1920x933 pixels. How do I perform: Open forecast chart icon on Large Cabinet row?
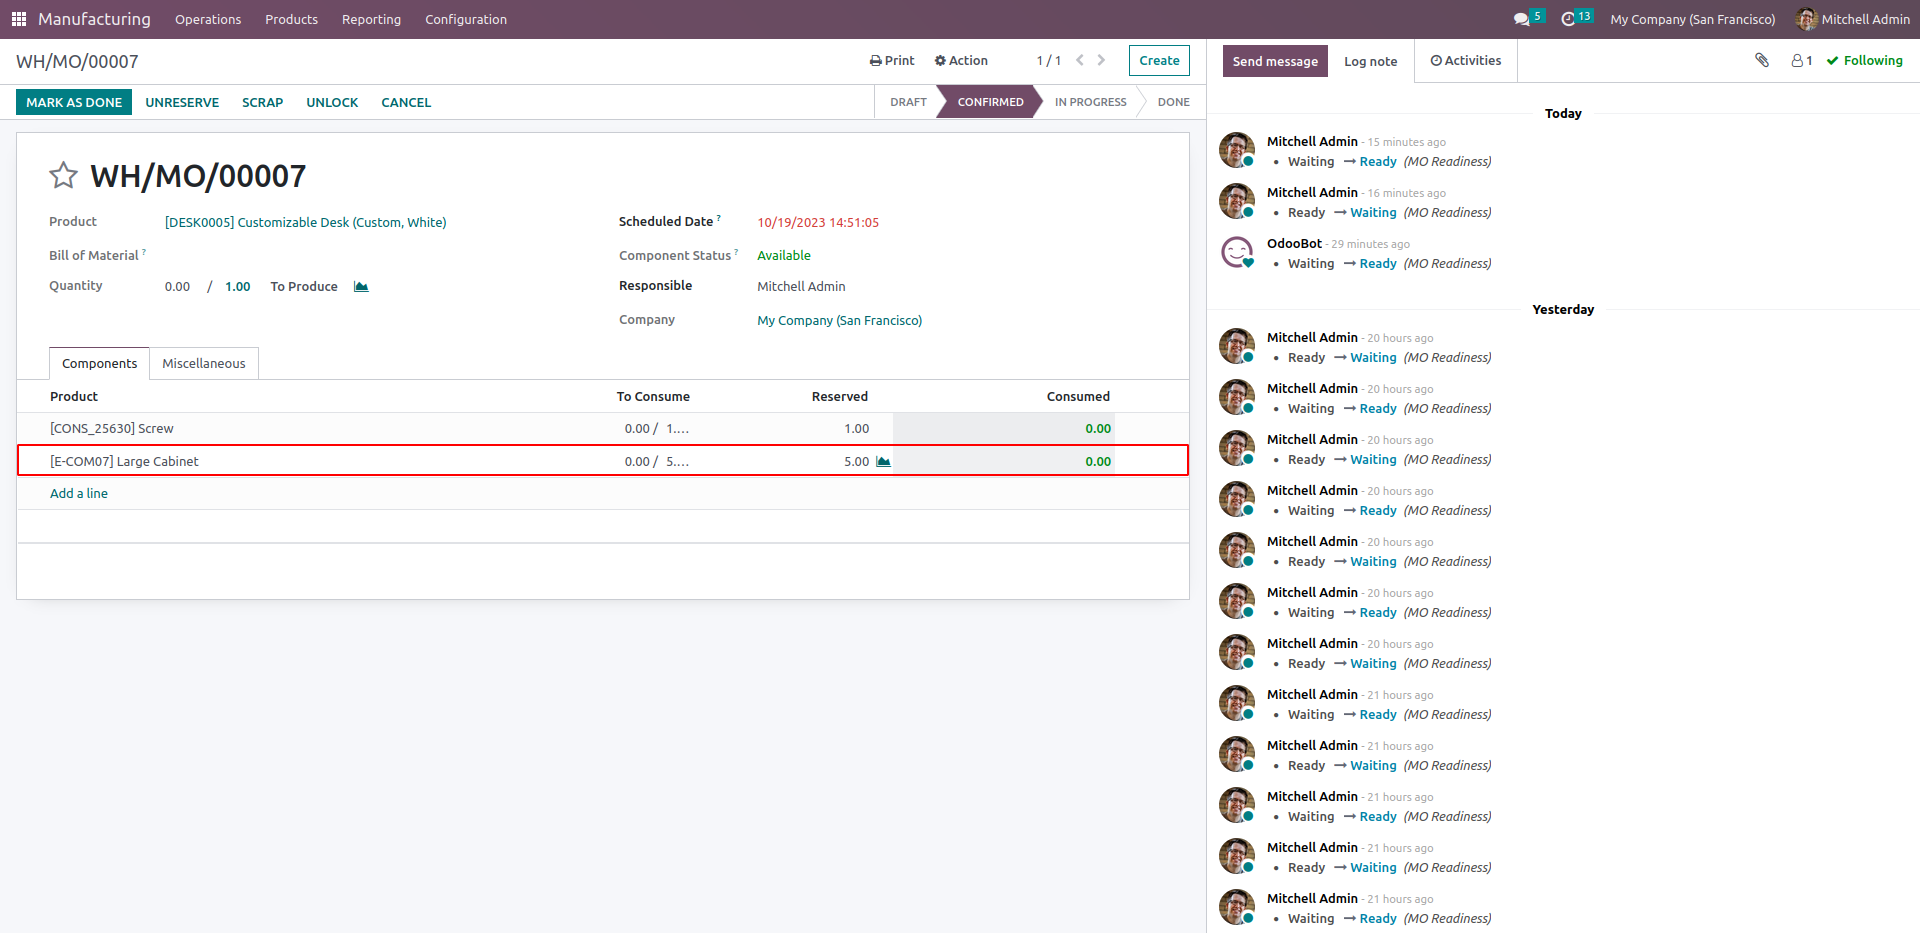(883, 461)
